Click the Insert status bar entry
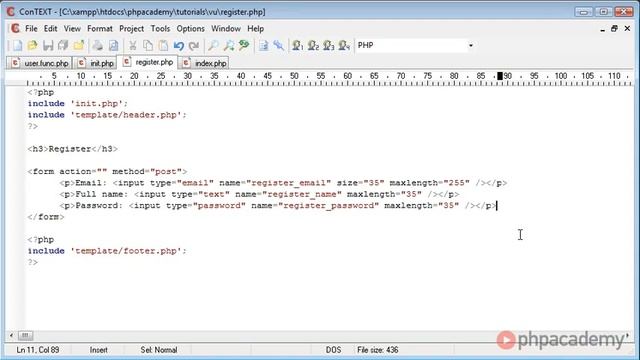The height and width of the screenshot is (360, 640). [x=99, y=350]
